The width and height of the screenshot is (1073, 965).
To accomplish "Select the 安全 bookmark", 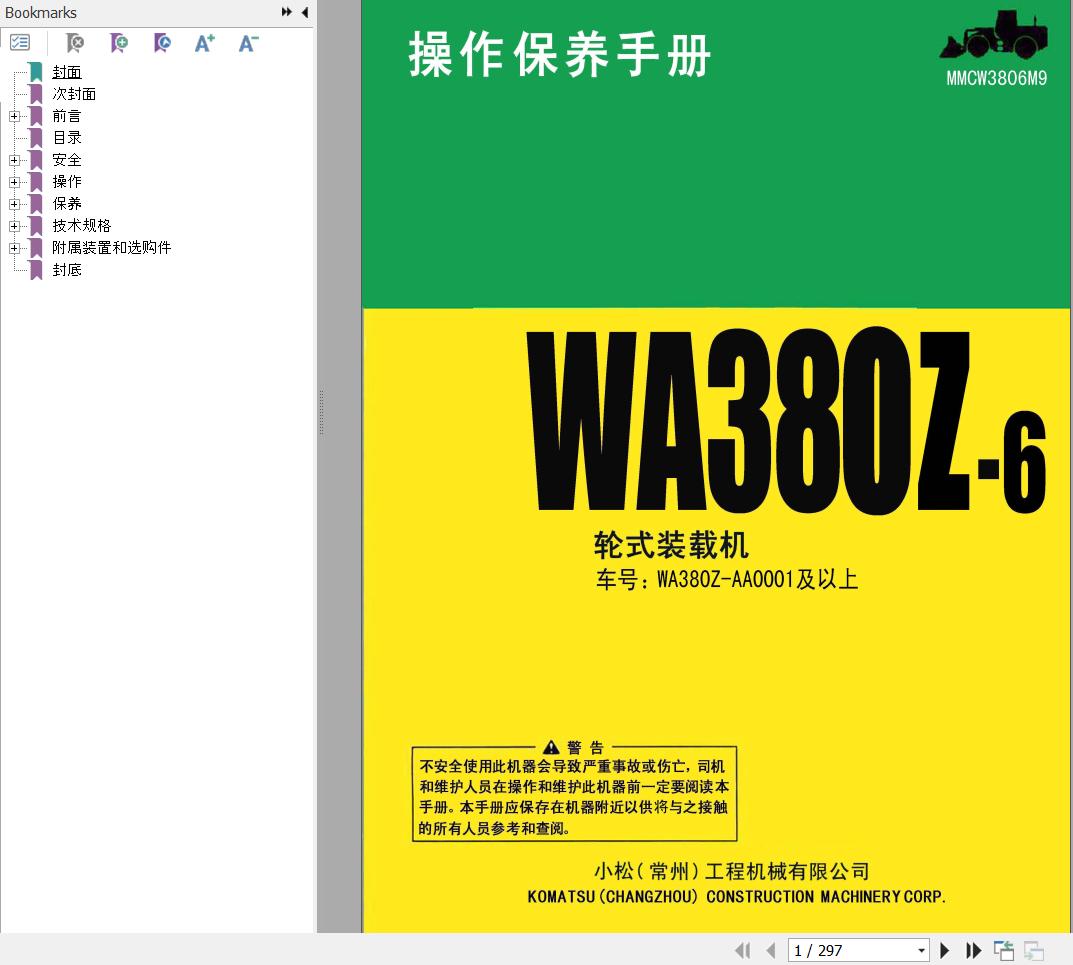I will click(67, 159).
